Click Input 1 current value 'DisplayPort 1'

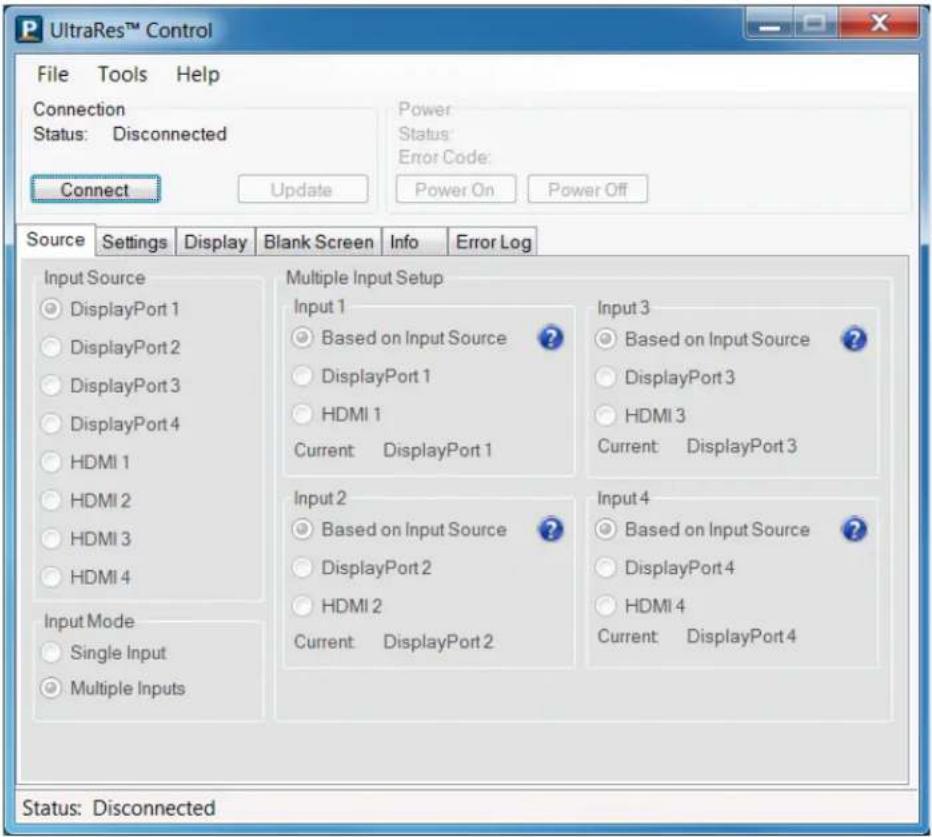(438, 451)
